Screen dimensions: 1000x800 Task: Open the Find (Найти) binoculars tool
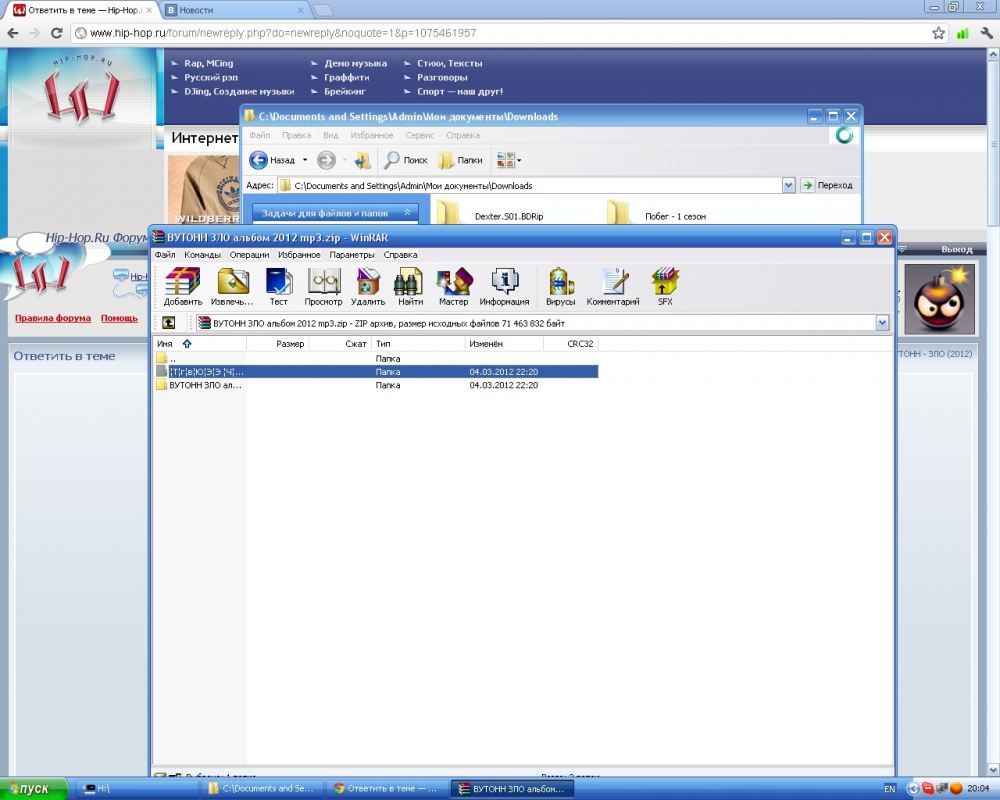(410, 286)
